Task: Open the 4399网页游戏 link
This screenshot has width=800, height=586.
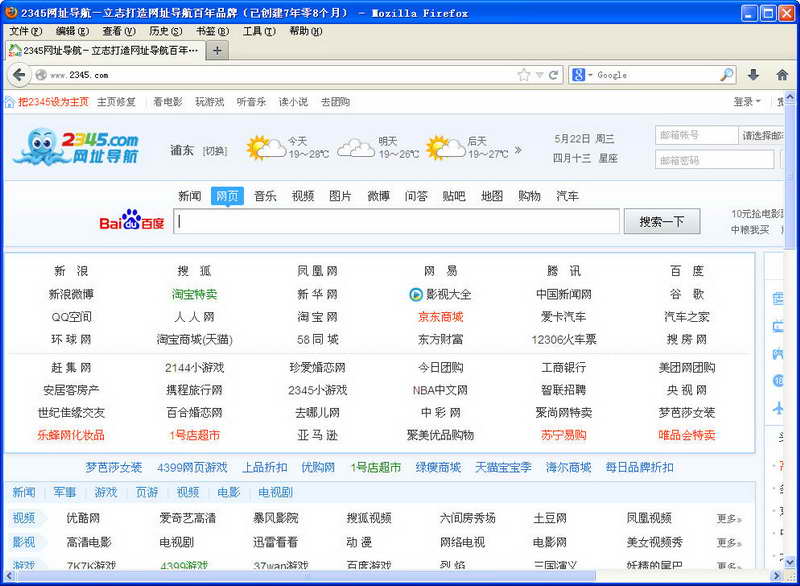Action: coord(192,467)
